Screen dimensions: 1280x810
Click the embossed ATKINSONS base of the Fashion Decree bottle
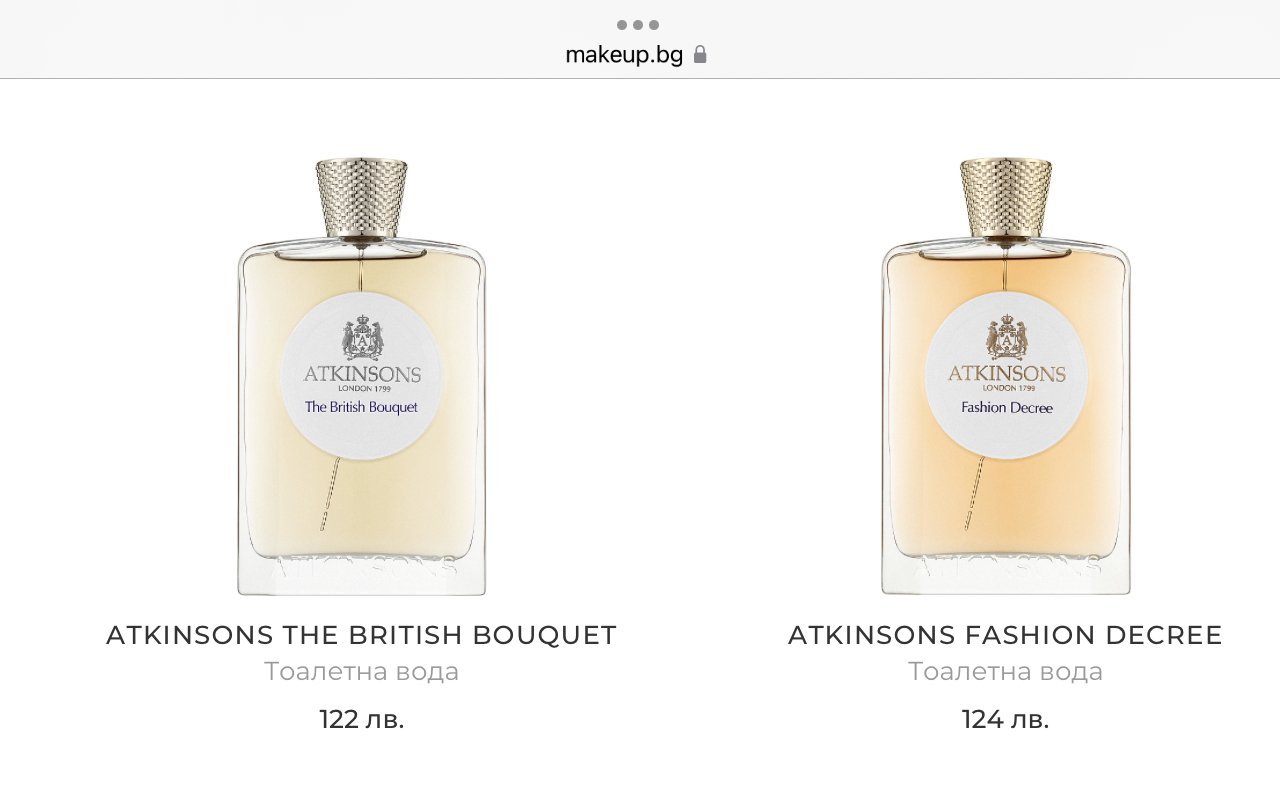tap(1007, 566)
